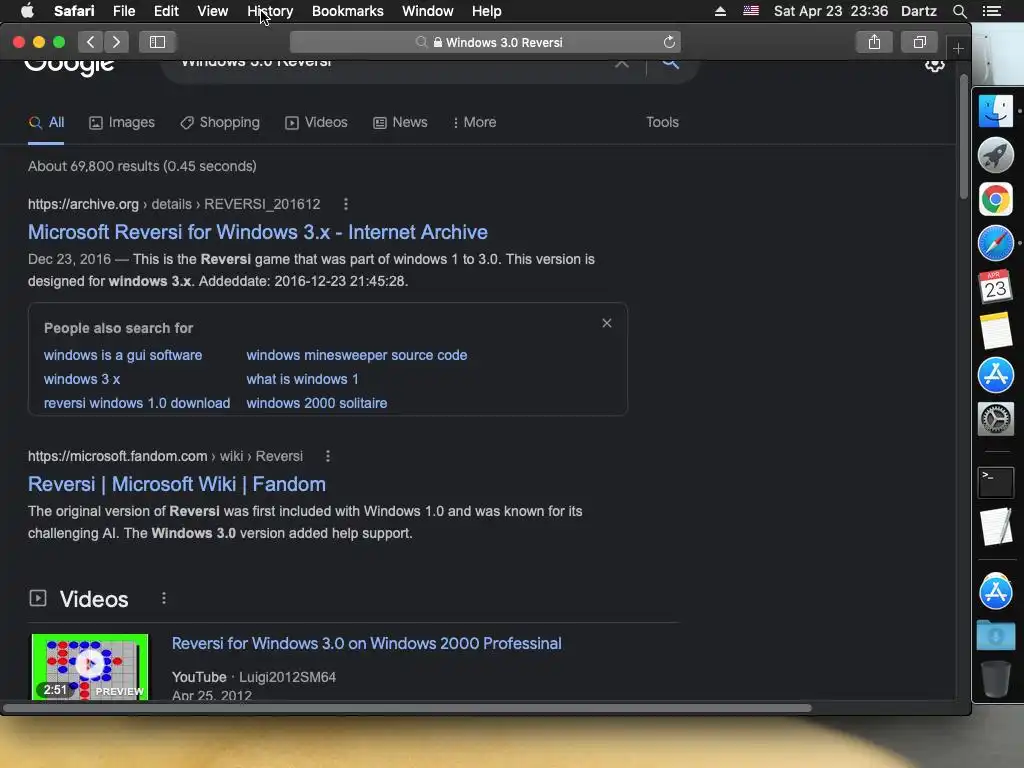Open Spotlight search in the menu bar

959,11
